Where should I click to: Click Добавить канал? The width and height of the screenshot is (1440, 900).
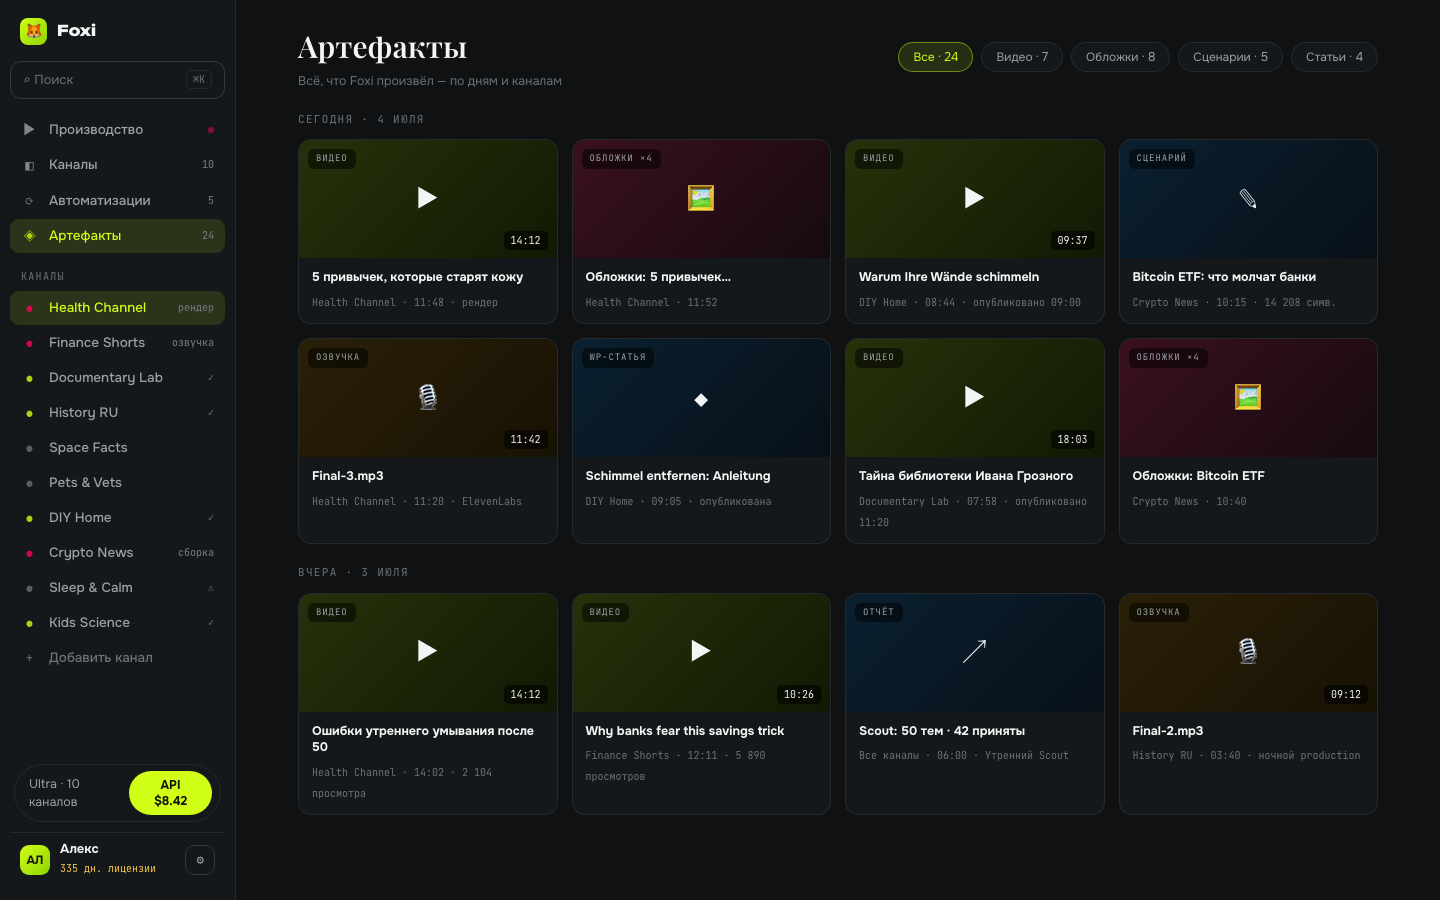pos(117,658)
